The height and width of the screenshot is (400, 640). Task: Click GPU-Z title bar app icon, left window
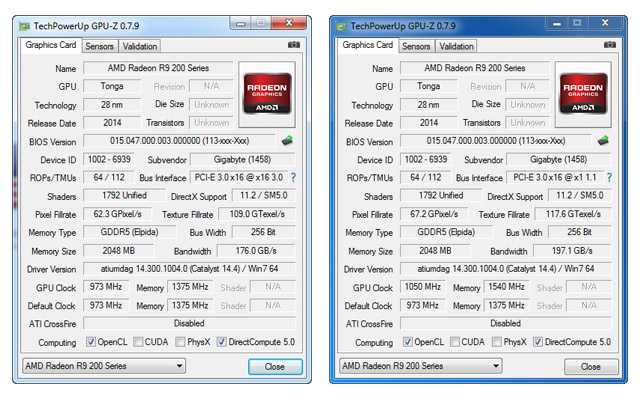24,27
